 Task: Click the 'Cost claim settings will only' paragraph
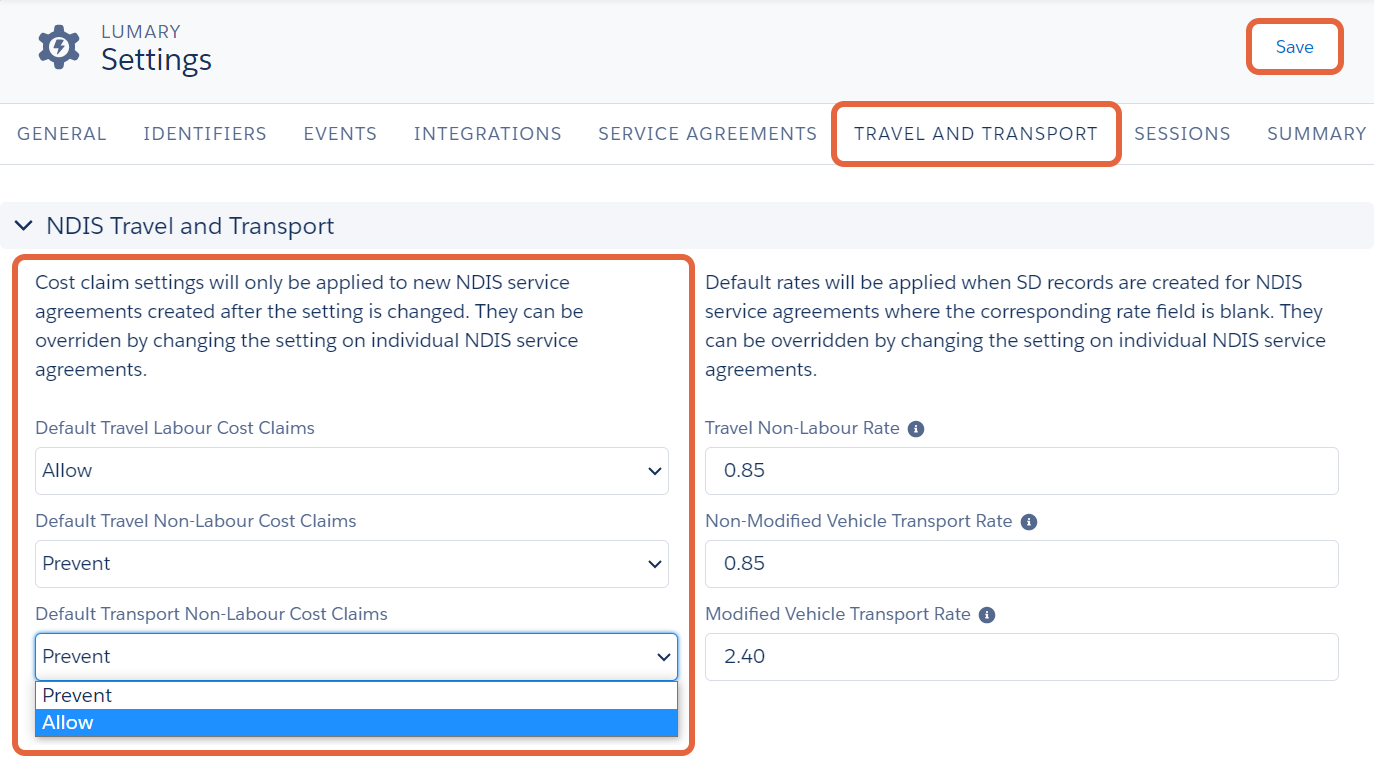point(310,326)
